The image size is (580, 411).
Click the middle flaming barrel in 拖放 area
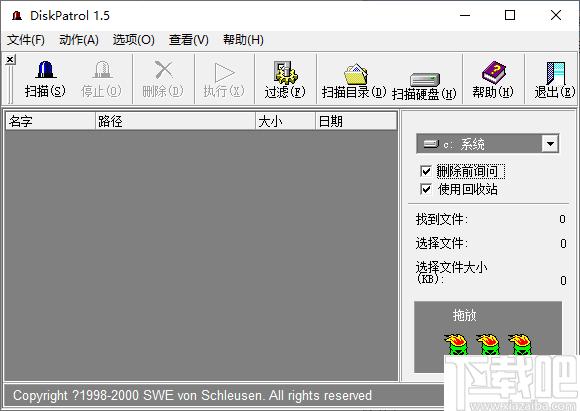click(488, 344)
